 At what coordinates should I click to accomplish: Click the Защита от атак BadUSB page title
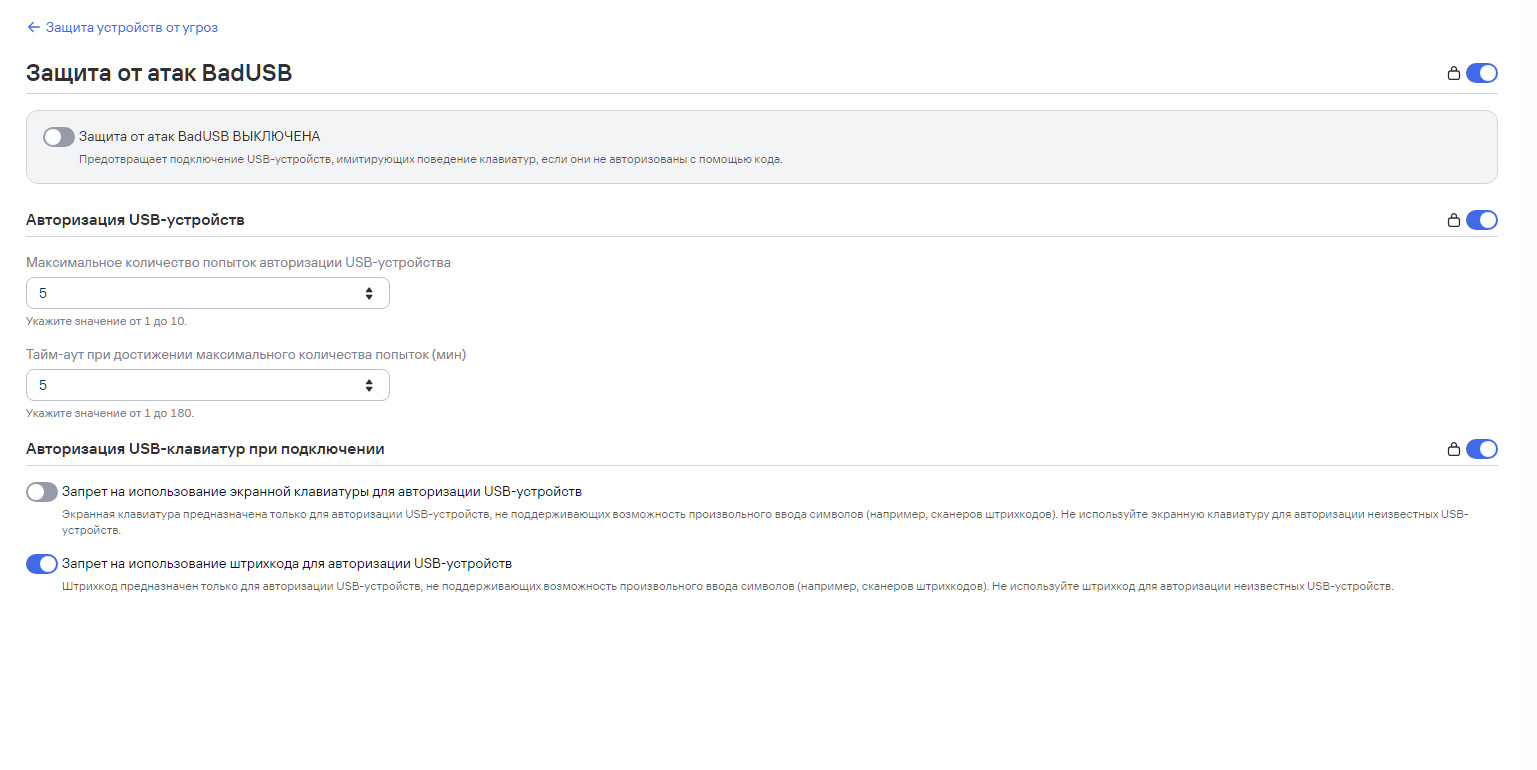pos(159,73)
